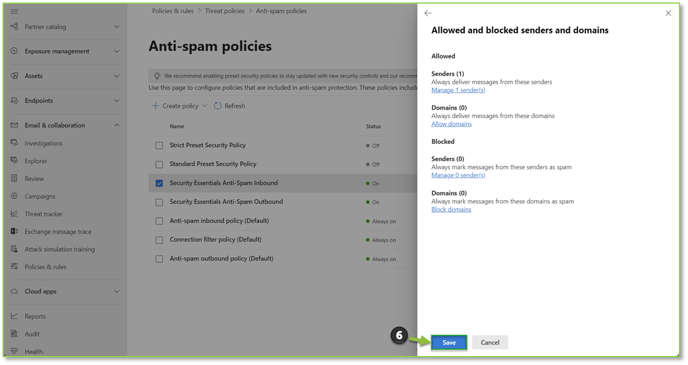Click the Save button

449,343
